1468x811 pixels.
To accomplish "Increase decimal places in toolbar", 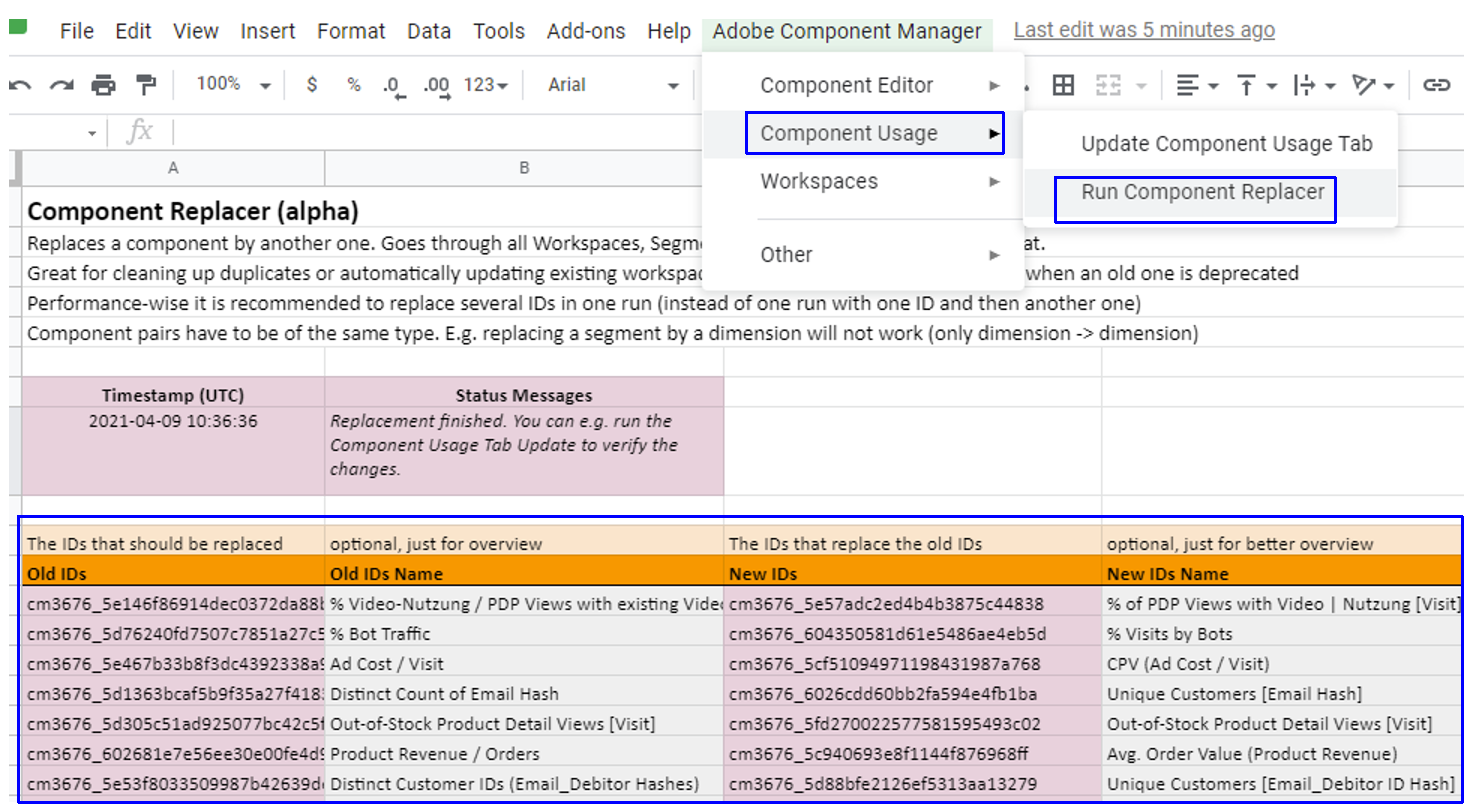I will coord(436,86).
